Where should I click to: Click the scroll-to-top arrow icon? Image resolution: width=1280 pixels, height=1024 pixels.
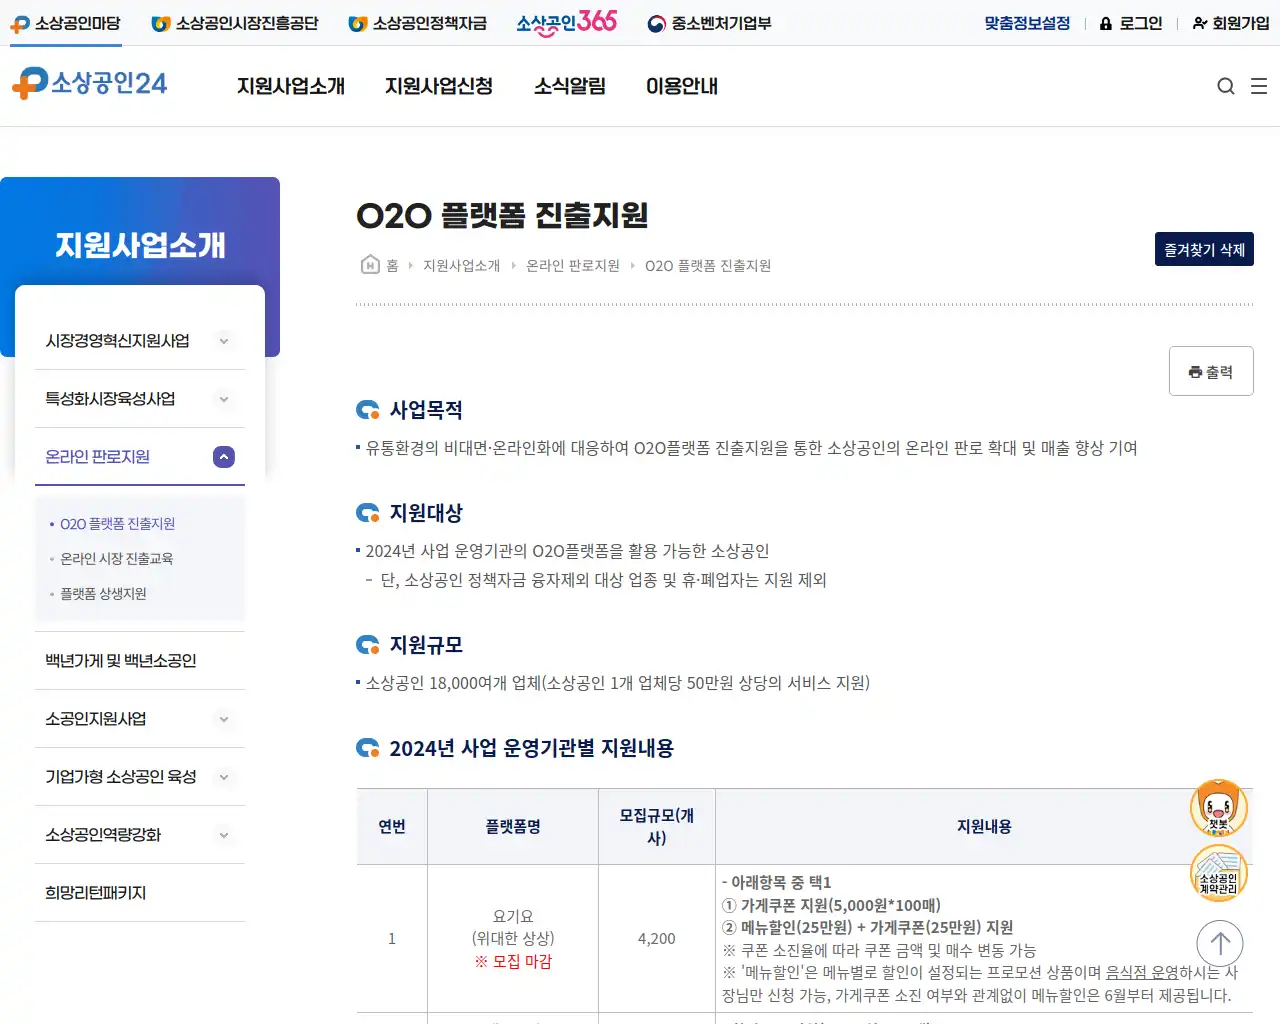[1218, 943]
